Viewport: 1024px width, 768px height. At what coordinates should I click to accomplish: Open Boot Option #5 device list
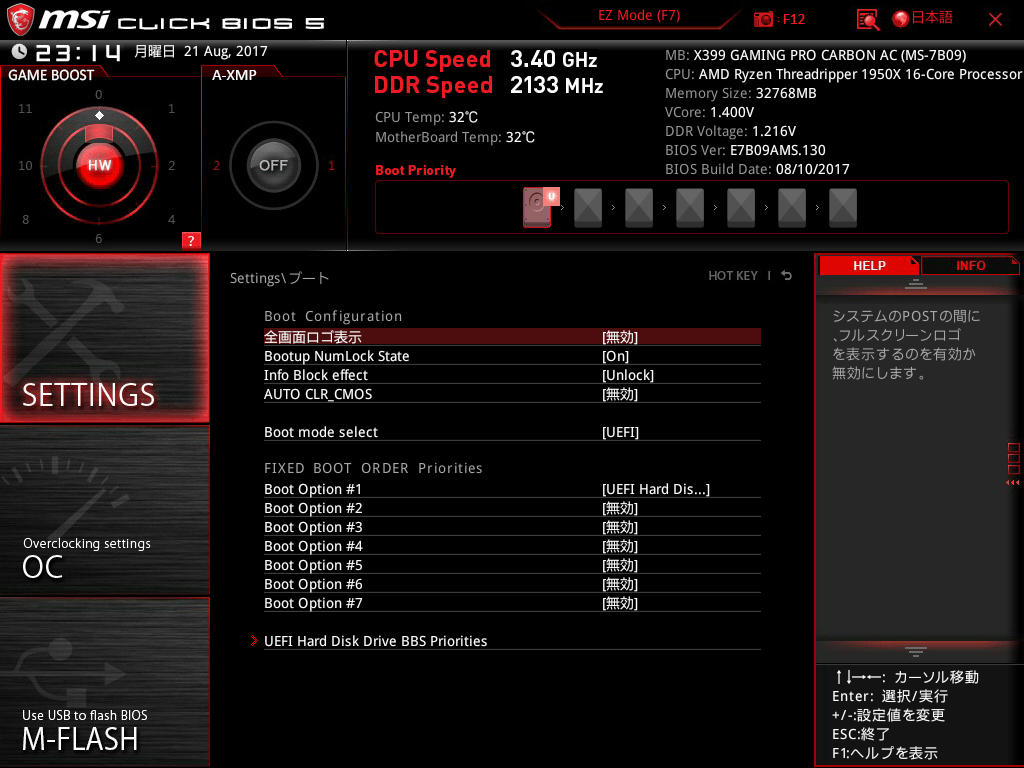(x=512, y=565)
